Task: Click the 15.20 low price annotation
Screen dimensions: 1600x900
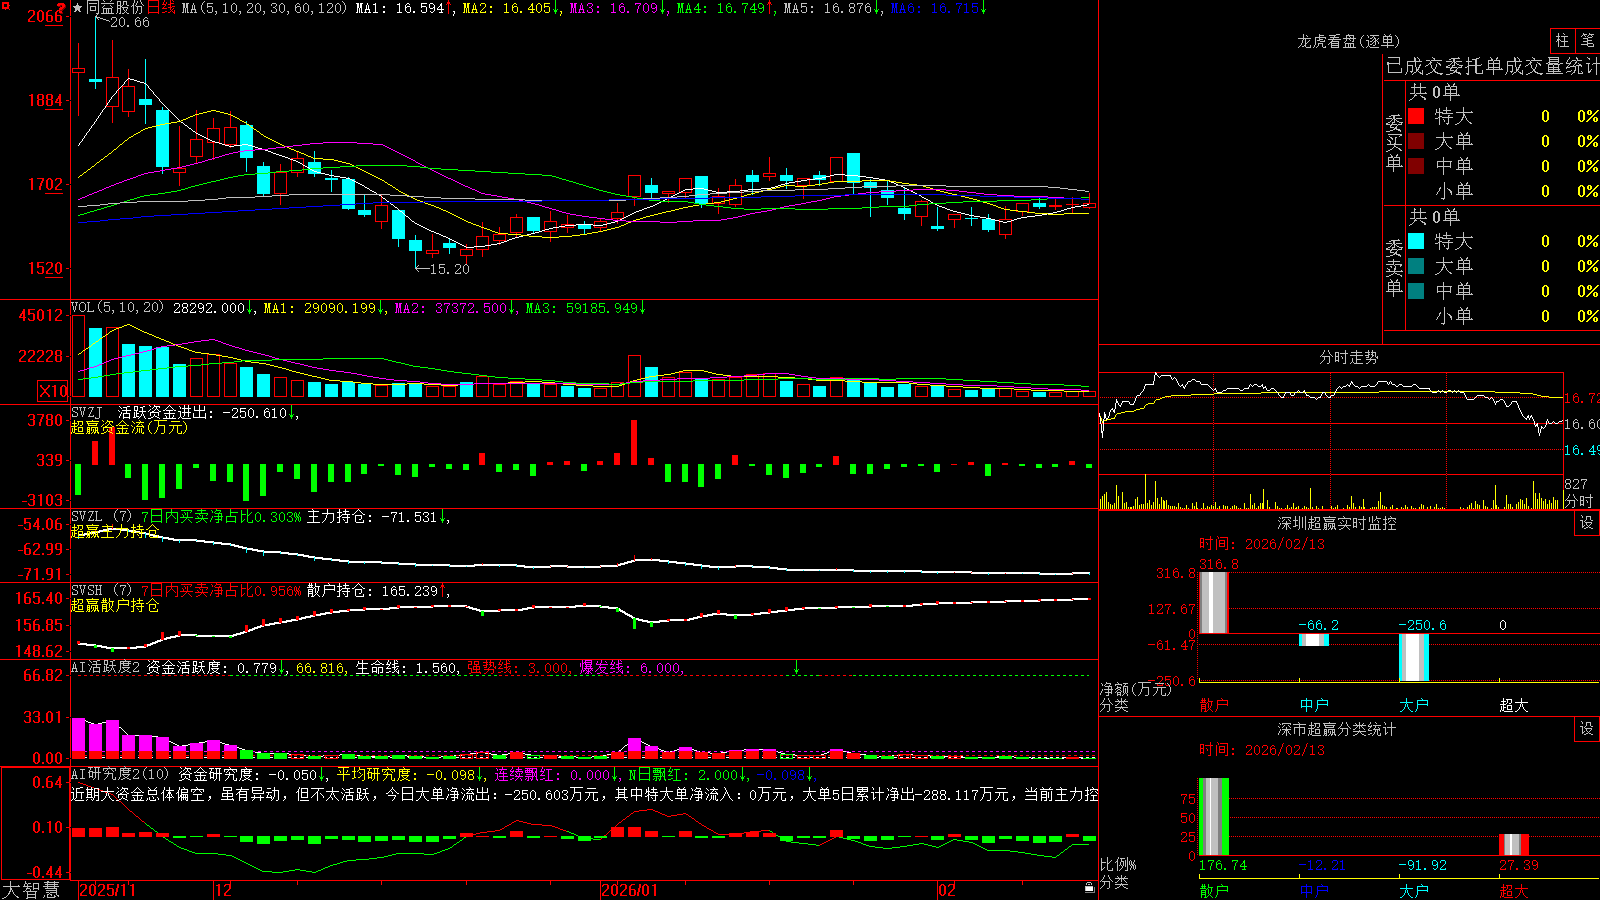Action: [449, 269]
